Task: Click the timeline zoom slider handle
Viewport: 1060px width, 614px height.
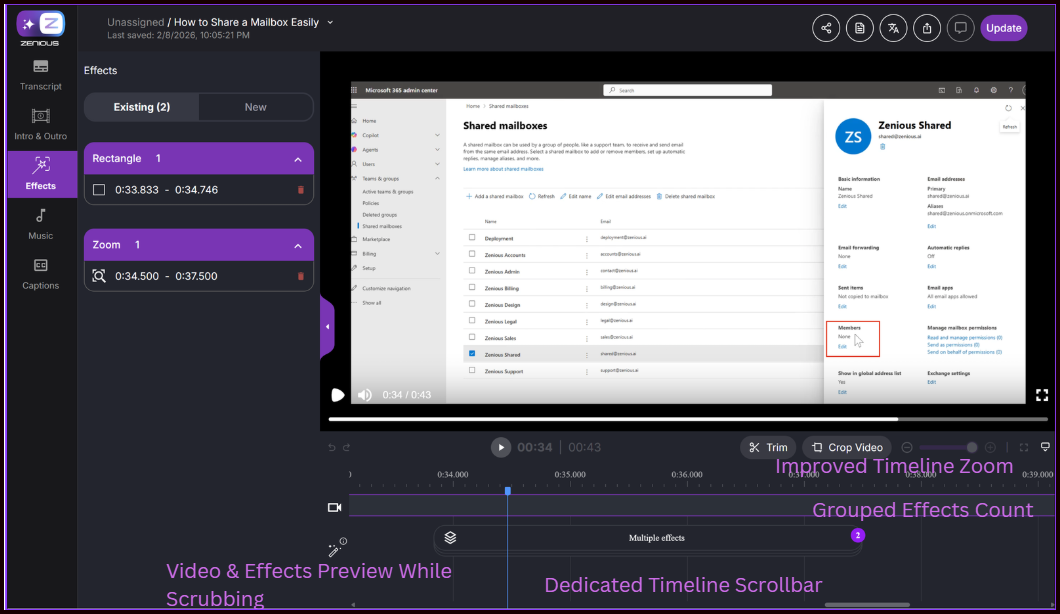Action: click(x=971, y=448)
